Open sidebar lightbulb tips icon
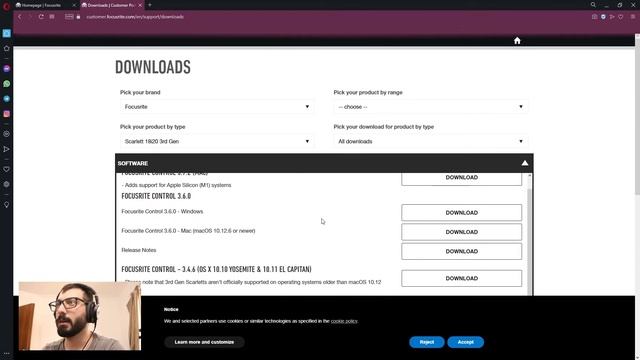This screenshot has height=360, width=640. pos(7,204)
